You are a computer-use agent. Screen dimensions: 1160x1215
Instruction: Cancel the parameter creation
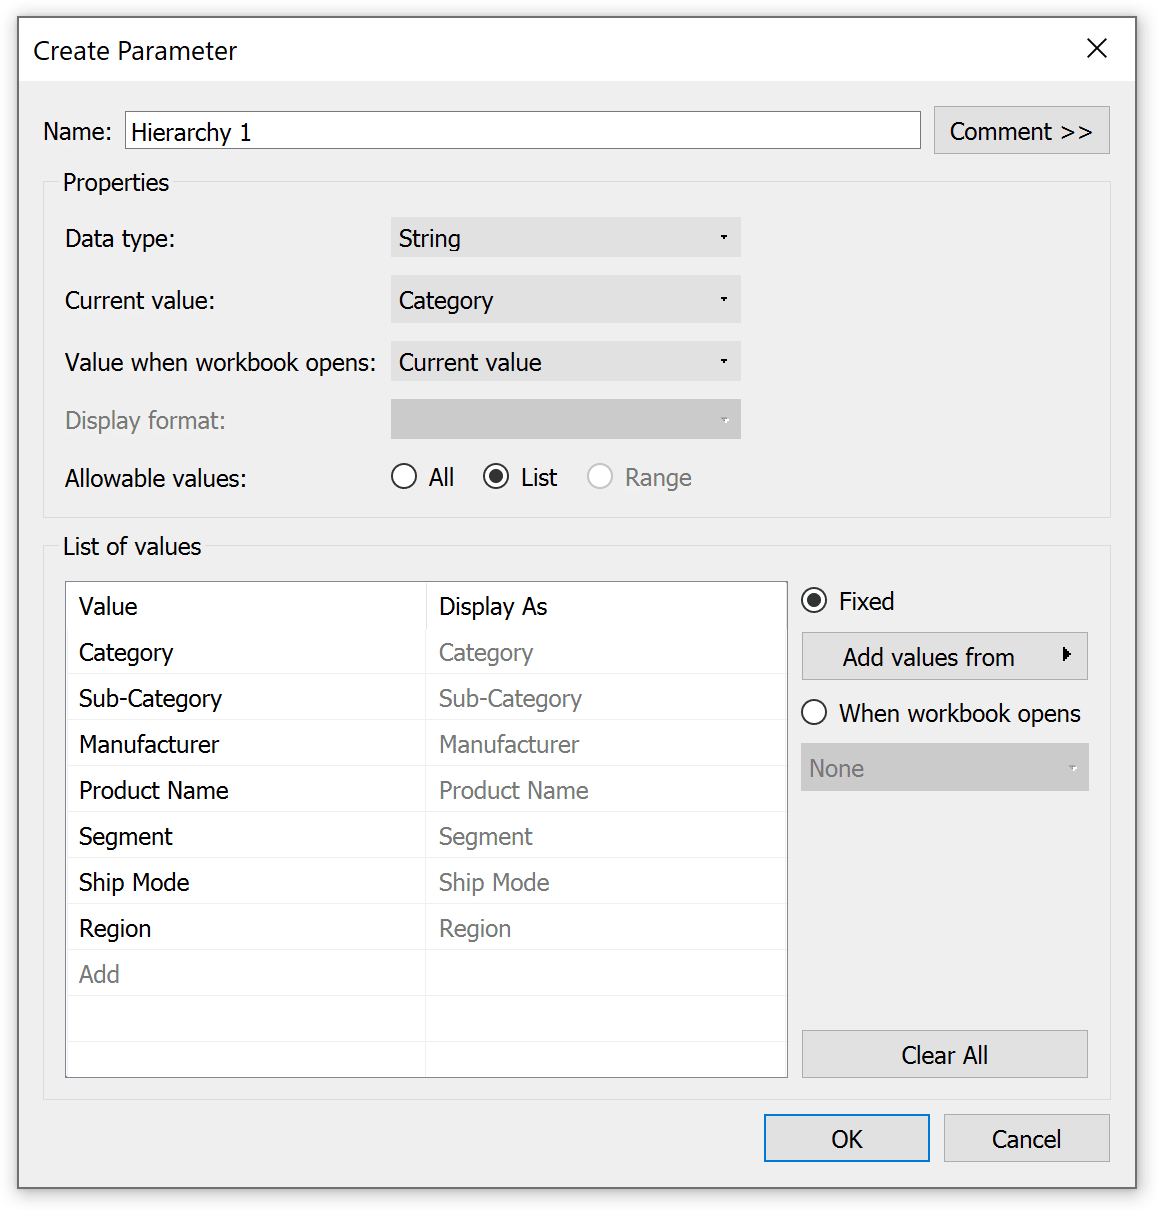[x=1026, y=1139]
